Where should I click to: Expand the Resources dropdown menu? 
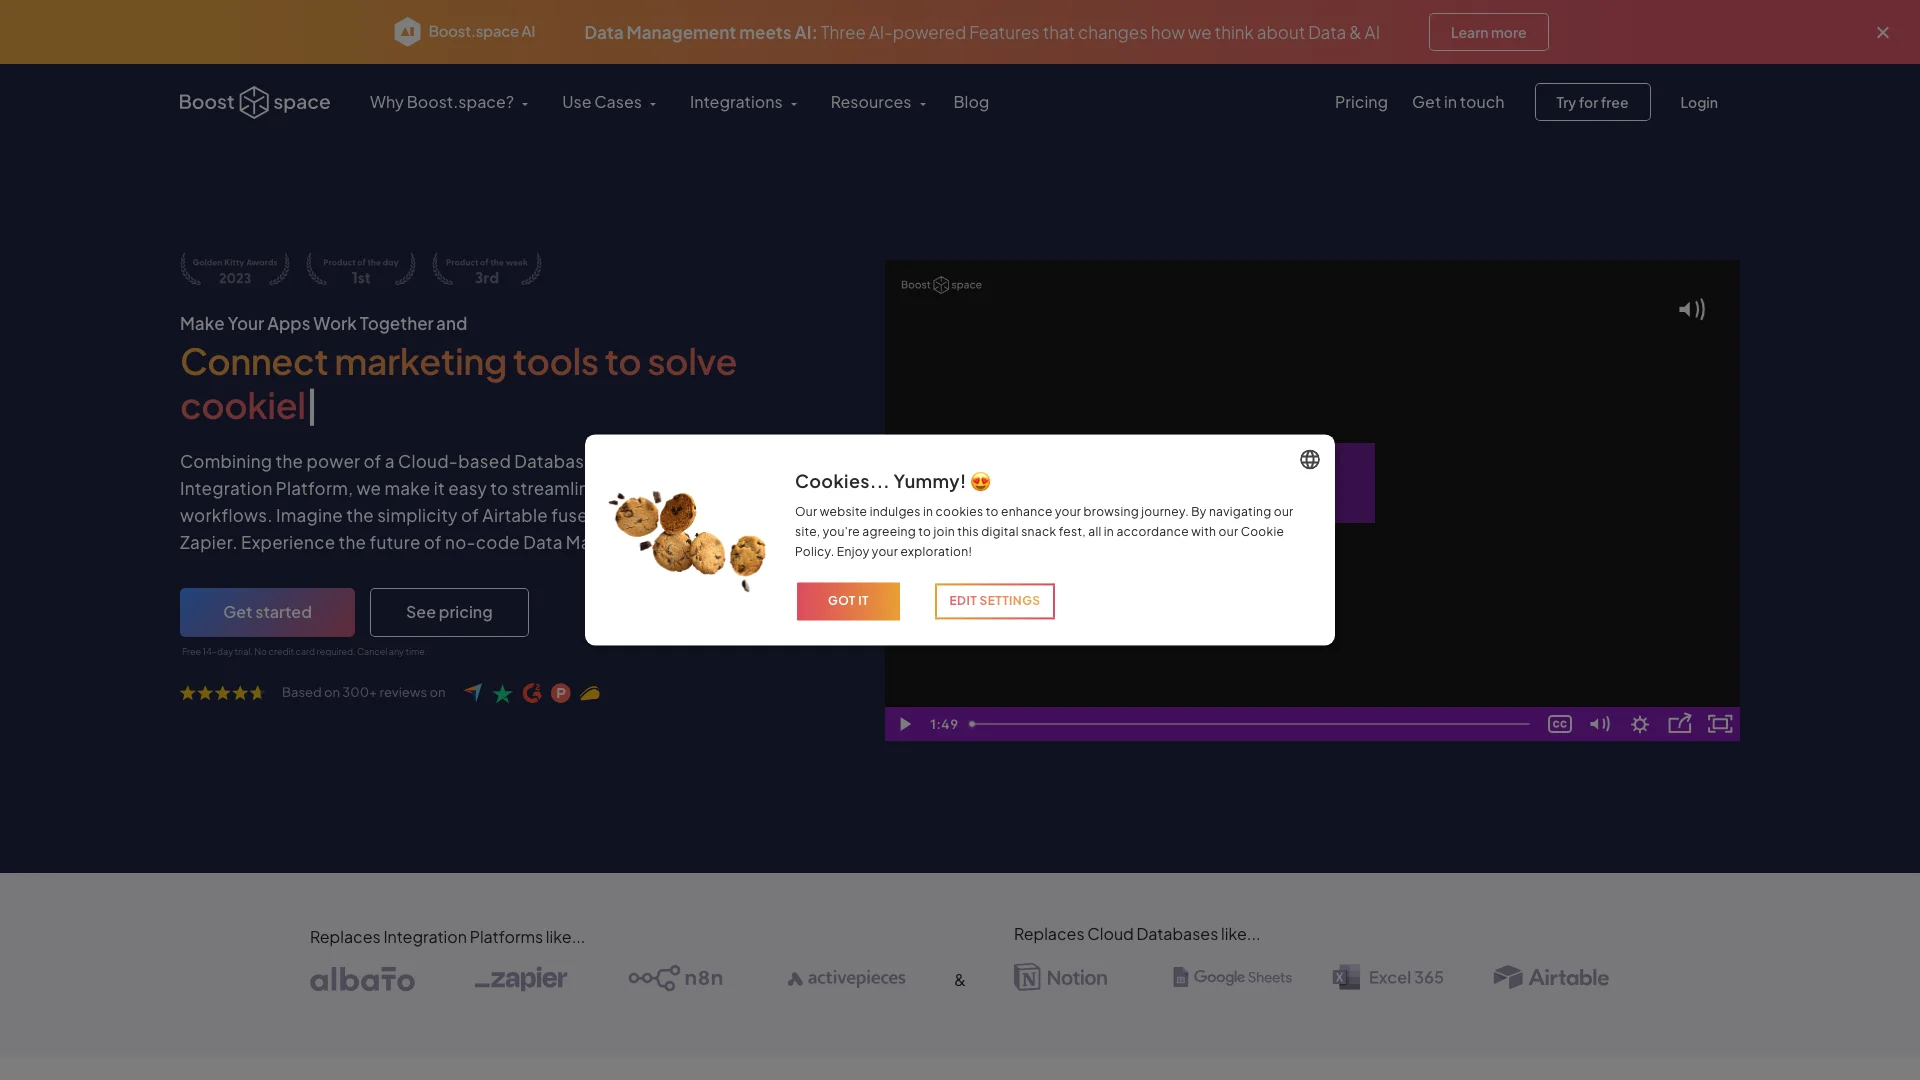pos(878,102)
